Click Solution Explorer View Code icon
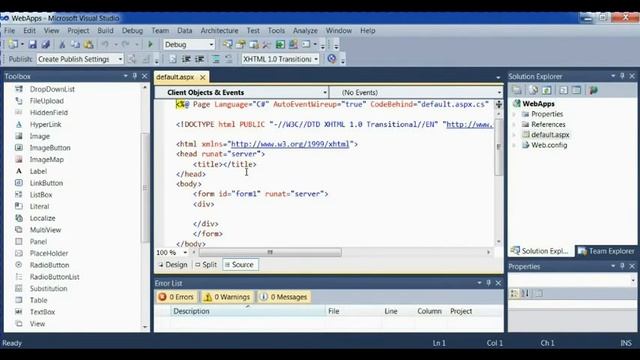This screenshot has width=640, height=360. (563, 90)
